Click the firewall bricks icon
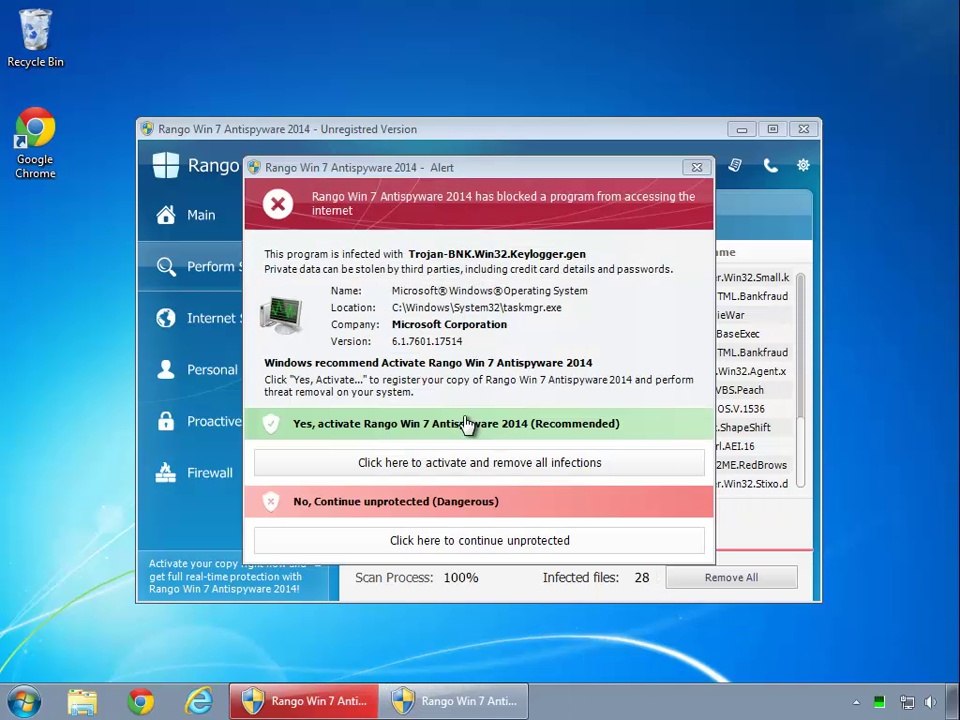The width and height of the screenshot is (960, 720). coord(165,473)
